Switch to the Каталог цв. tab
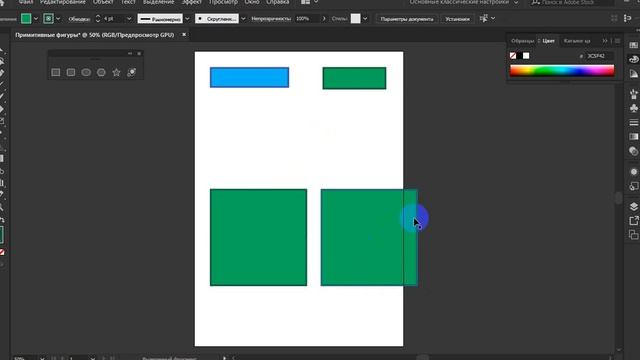Screen dimensions: 640x360 click(x=577, y=41)
